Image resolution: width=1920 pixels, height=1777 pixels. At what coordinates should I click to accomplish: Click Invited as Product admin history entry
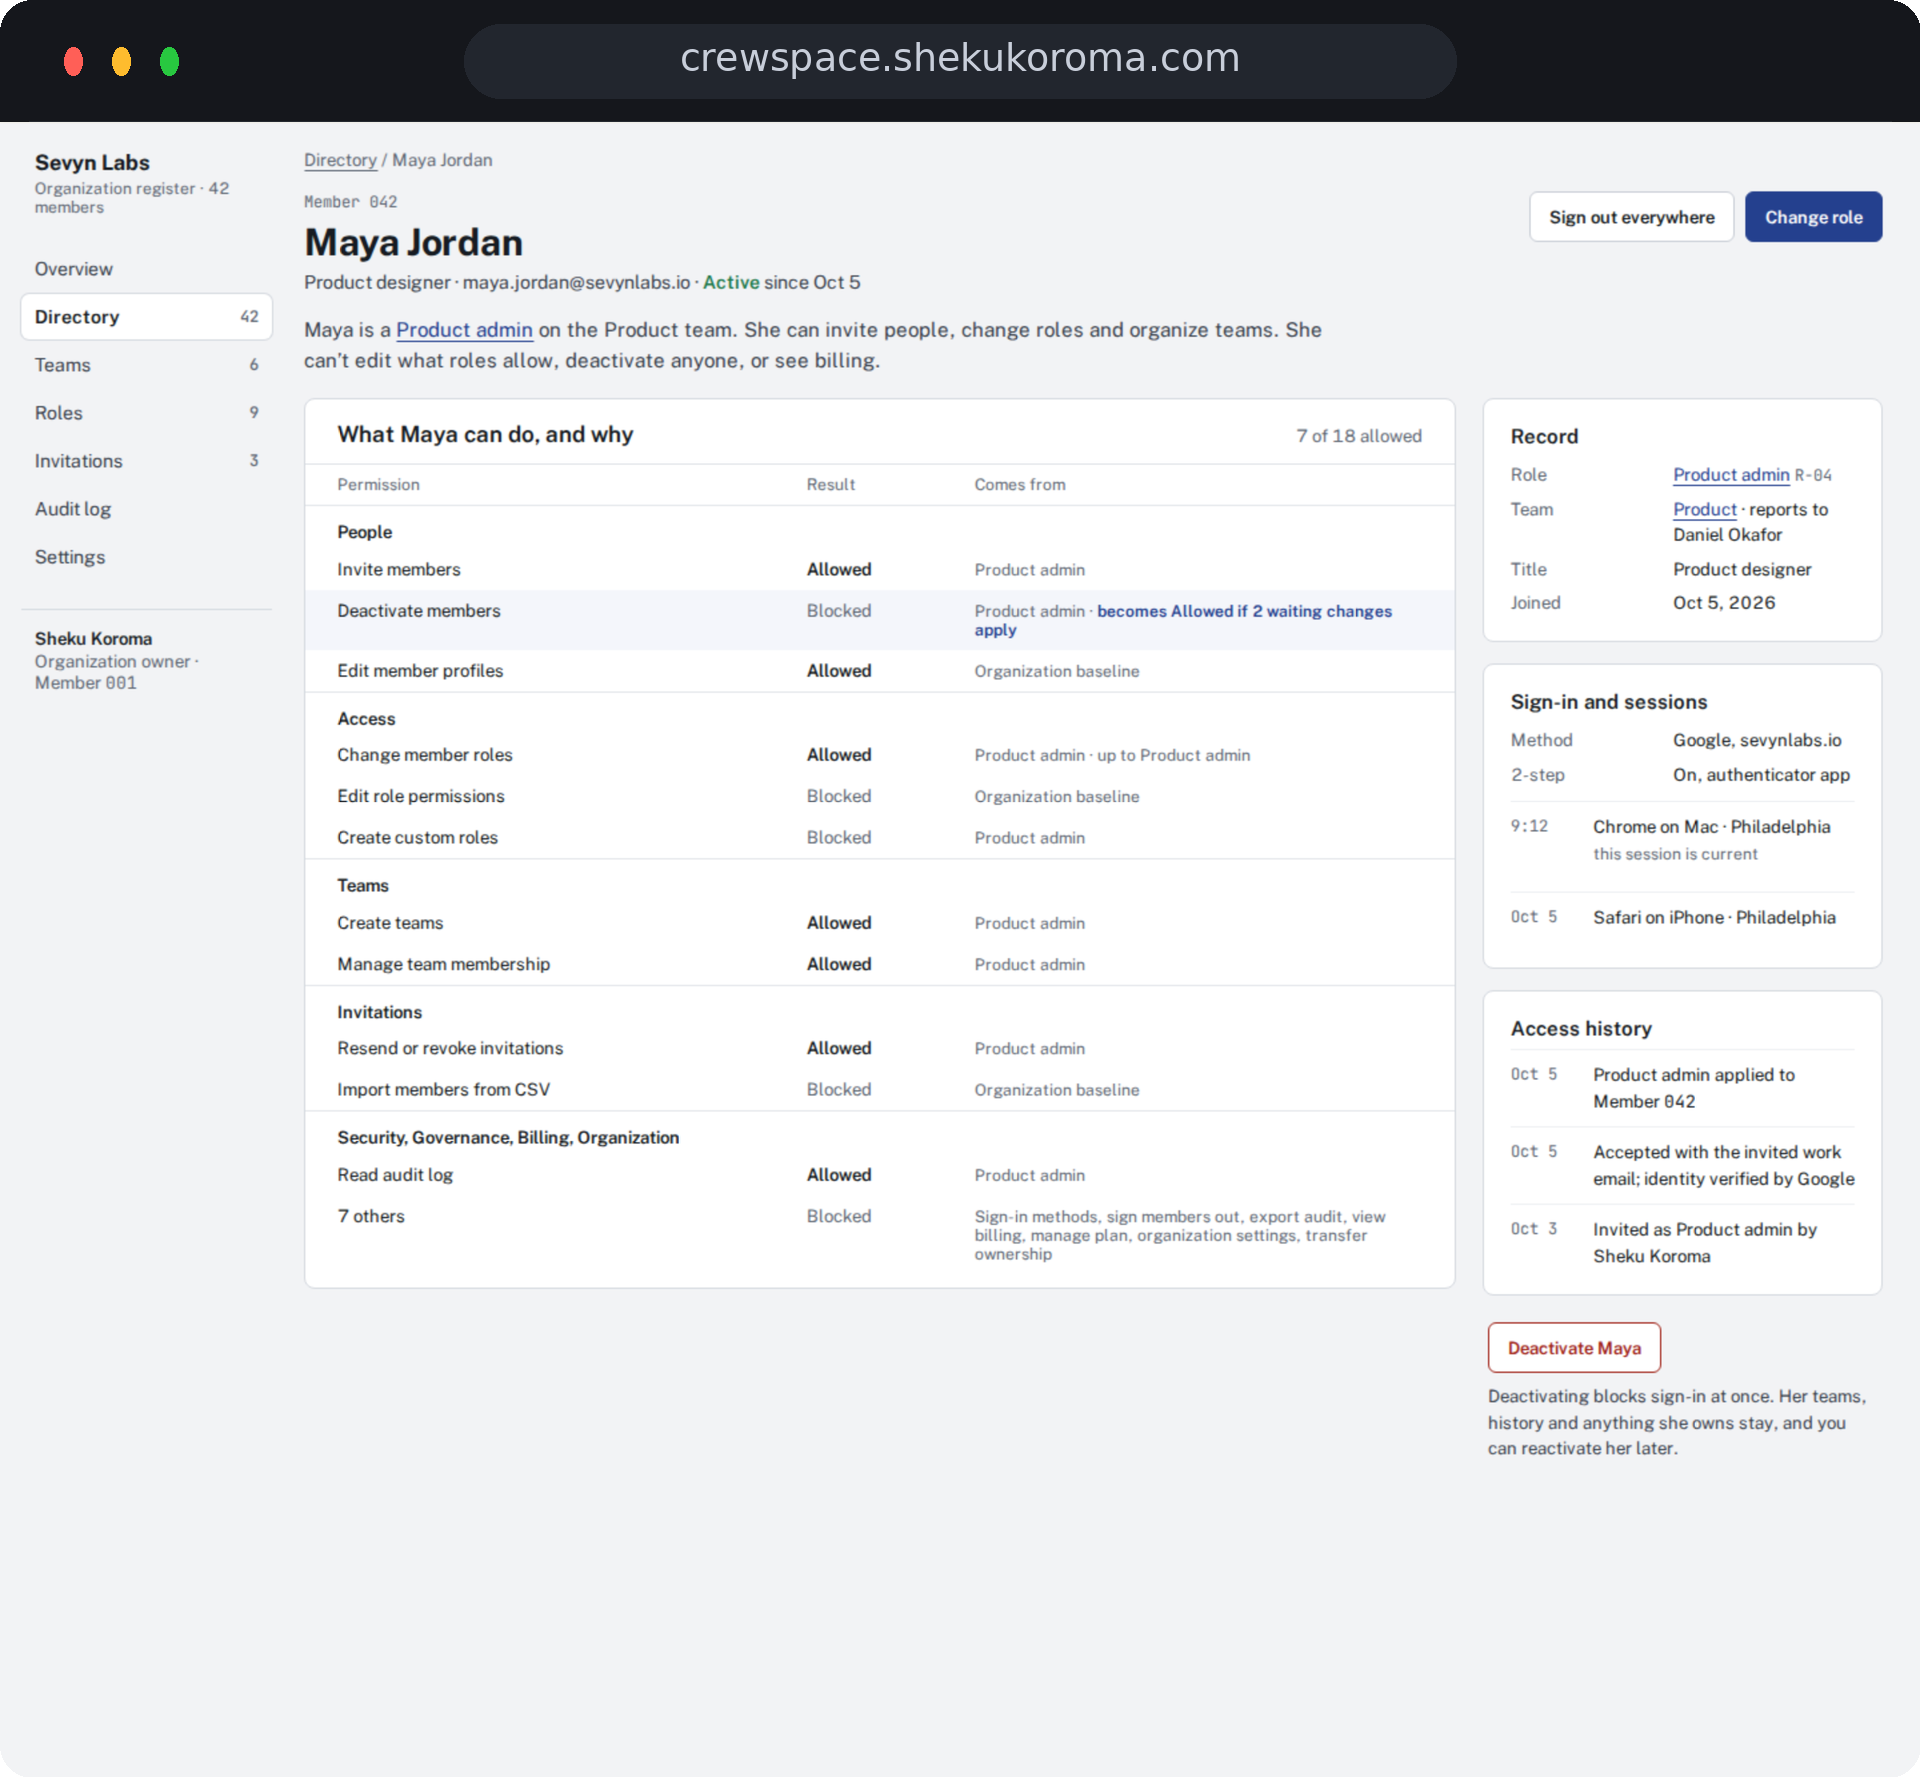[x=1682, y=1243]
